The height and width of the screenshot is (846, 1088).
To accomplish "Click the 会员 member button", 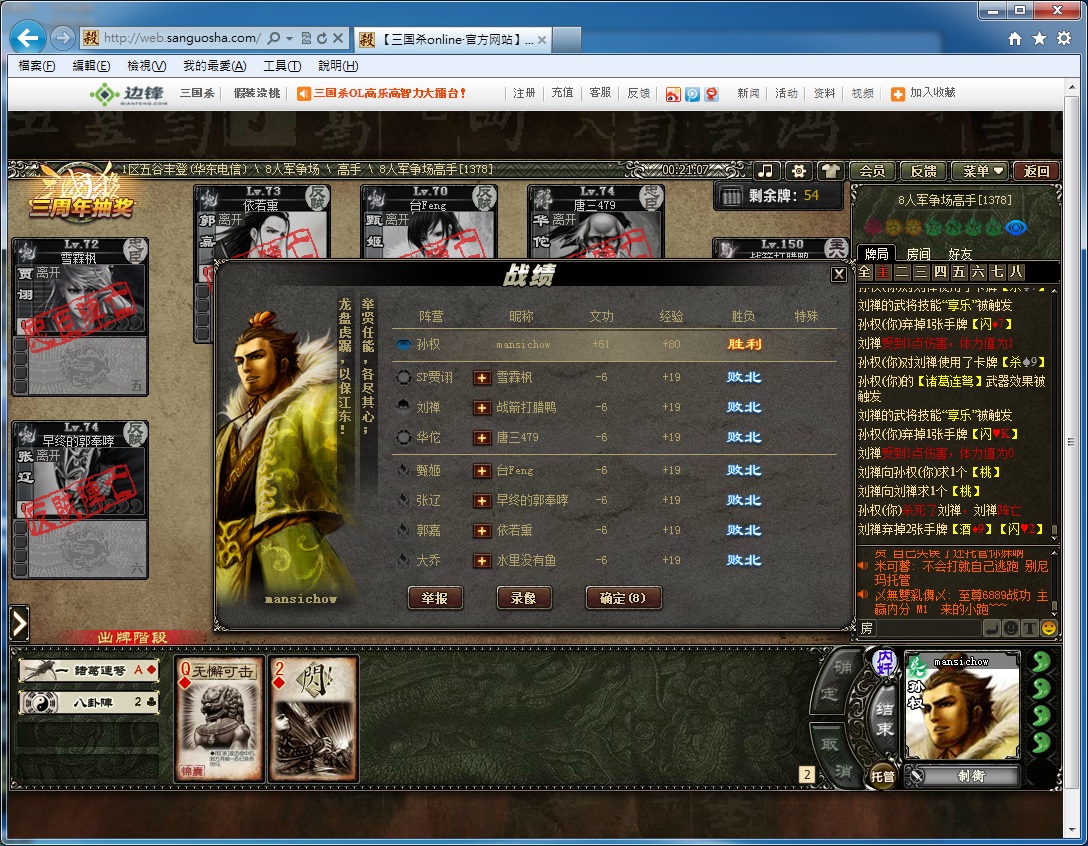I will click(872, 171).
